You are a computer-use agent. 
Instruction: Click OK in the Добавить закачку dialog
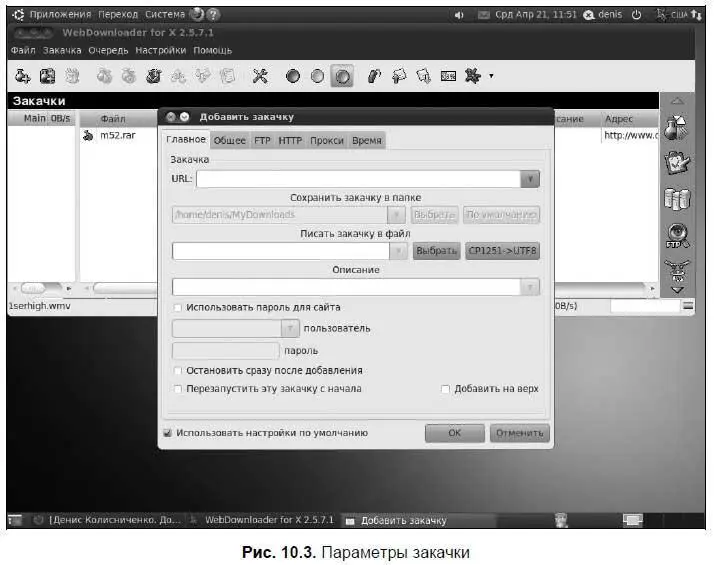(x=454, y=433)
